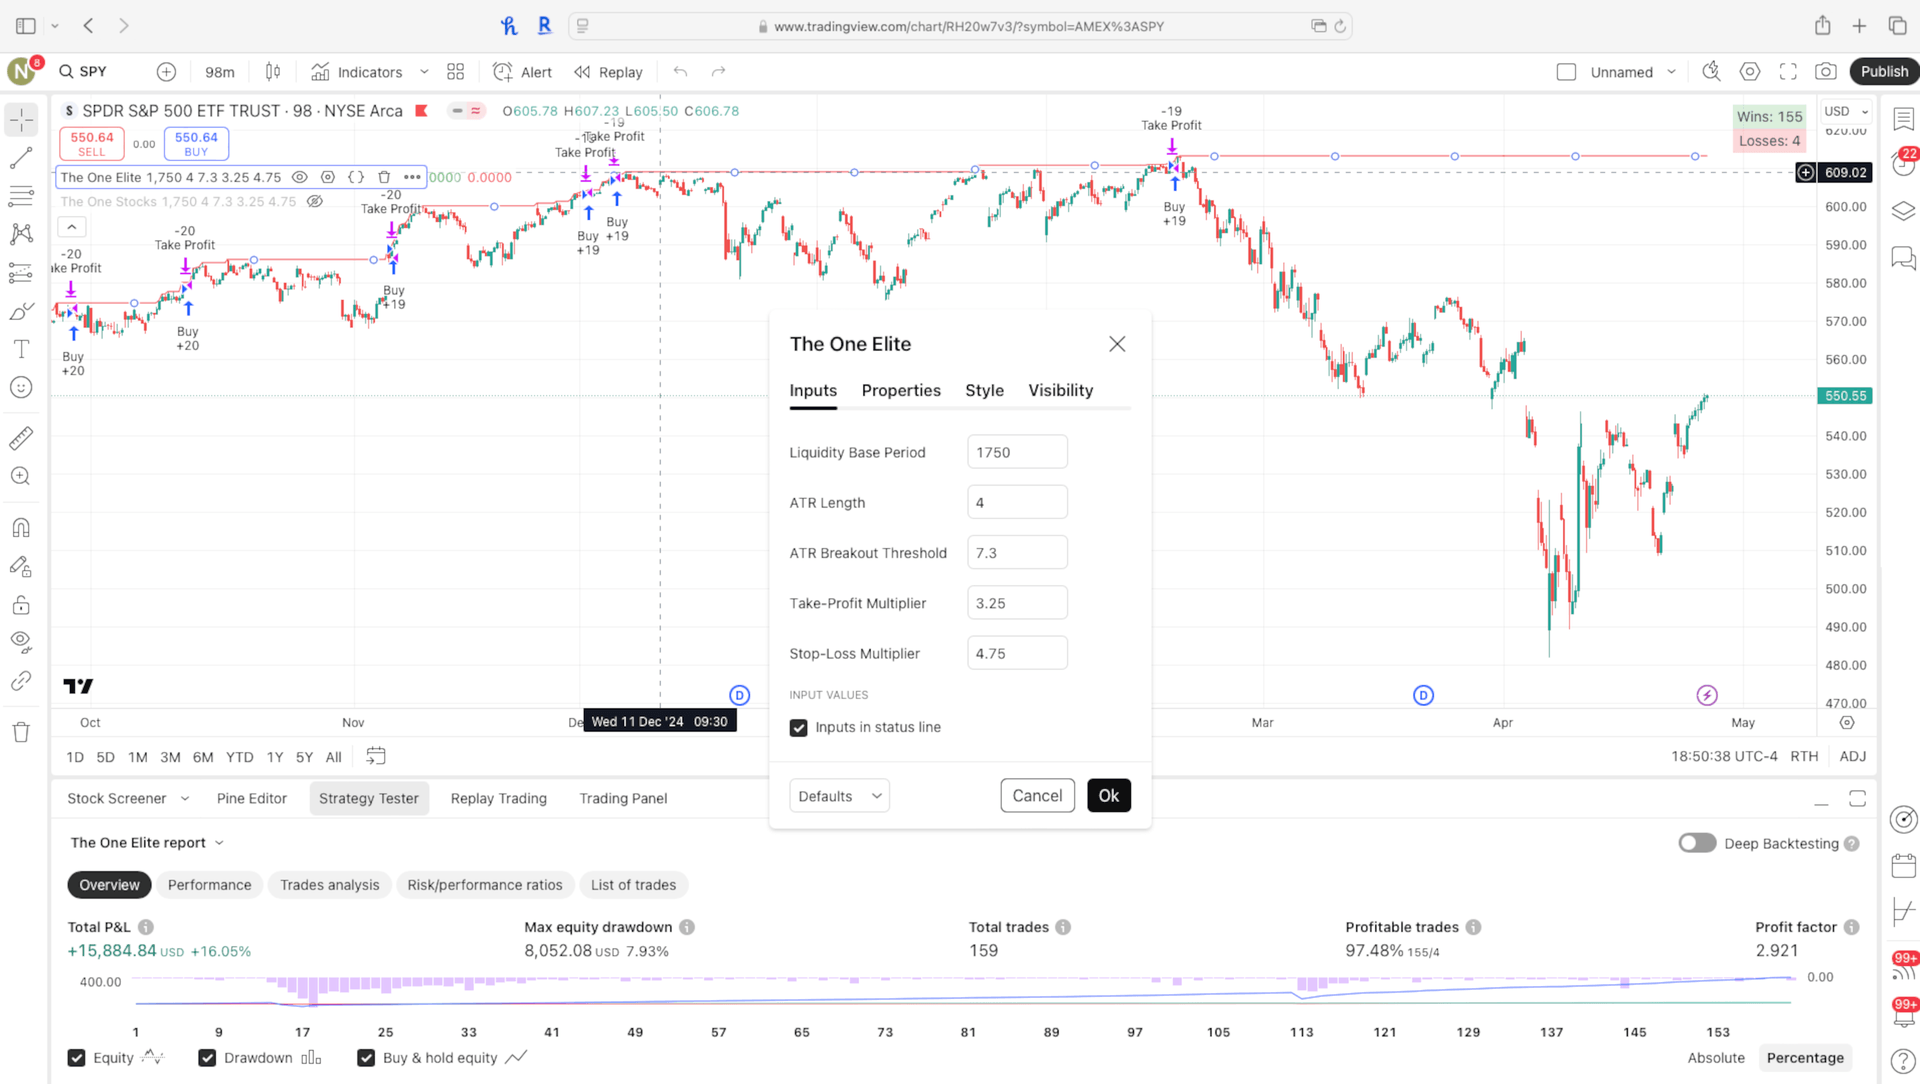Open chart settings hexagon icon
1920x1084 pixels.
click(1750, 71)
